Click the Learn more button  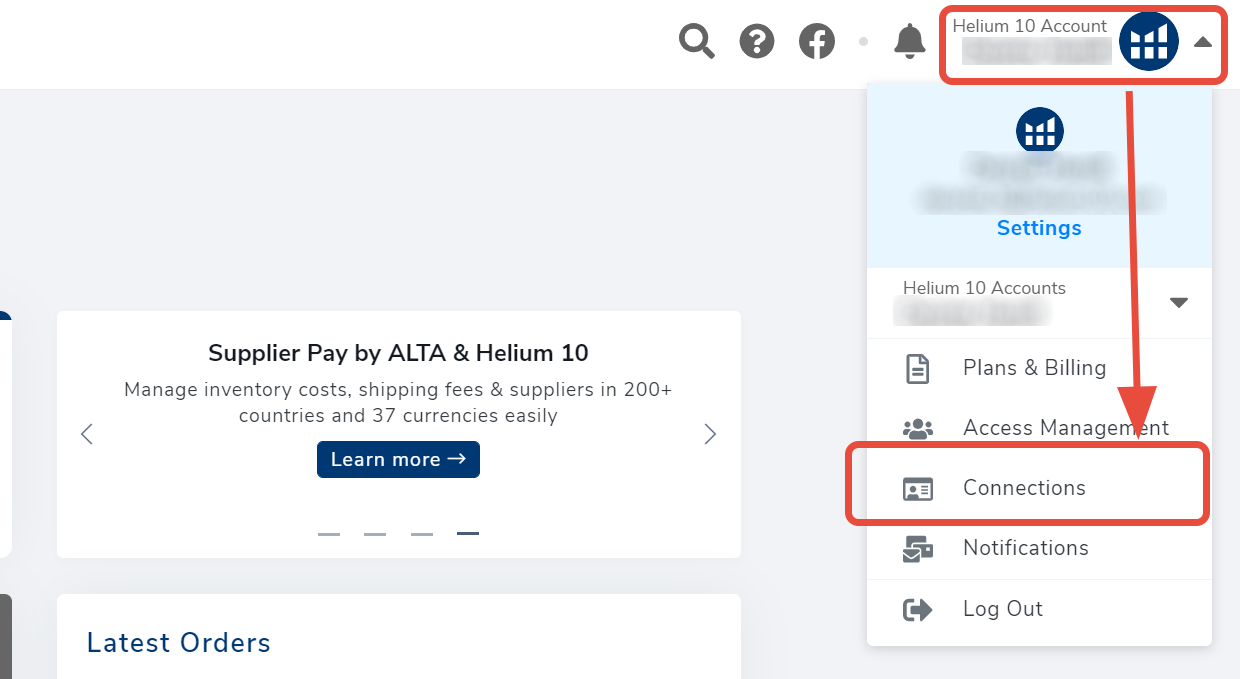tap(398, 459)
